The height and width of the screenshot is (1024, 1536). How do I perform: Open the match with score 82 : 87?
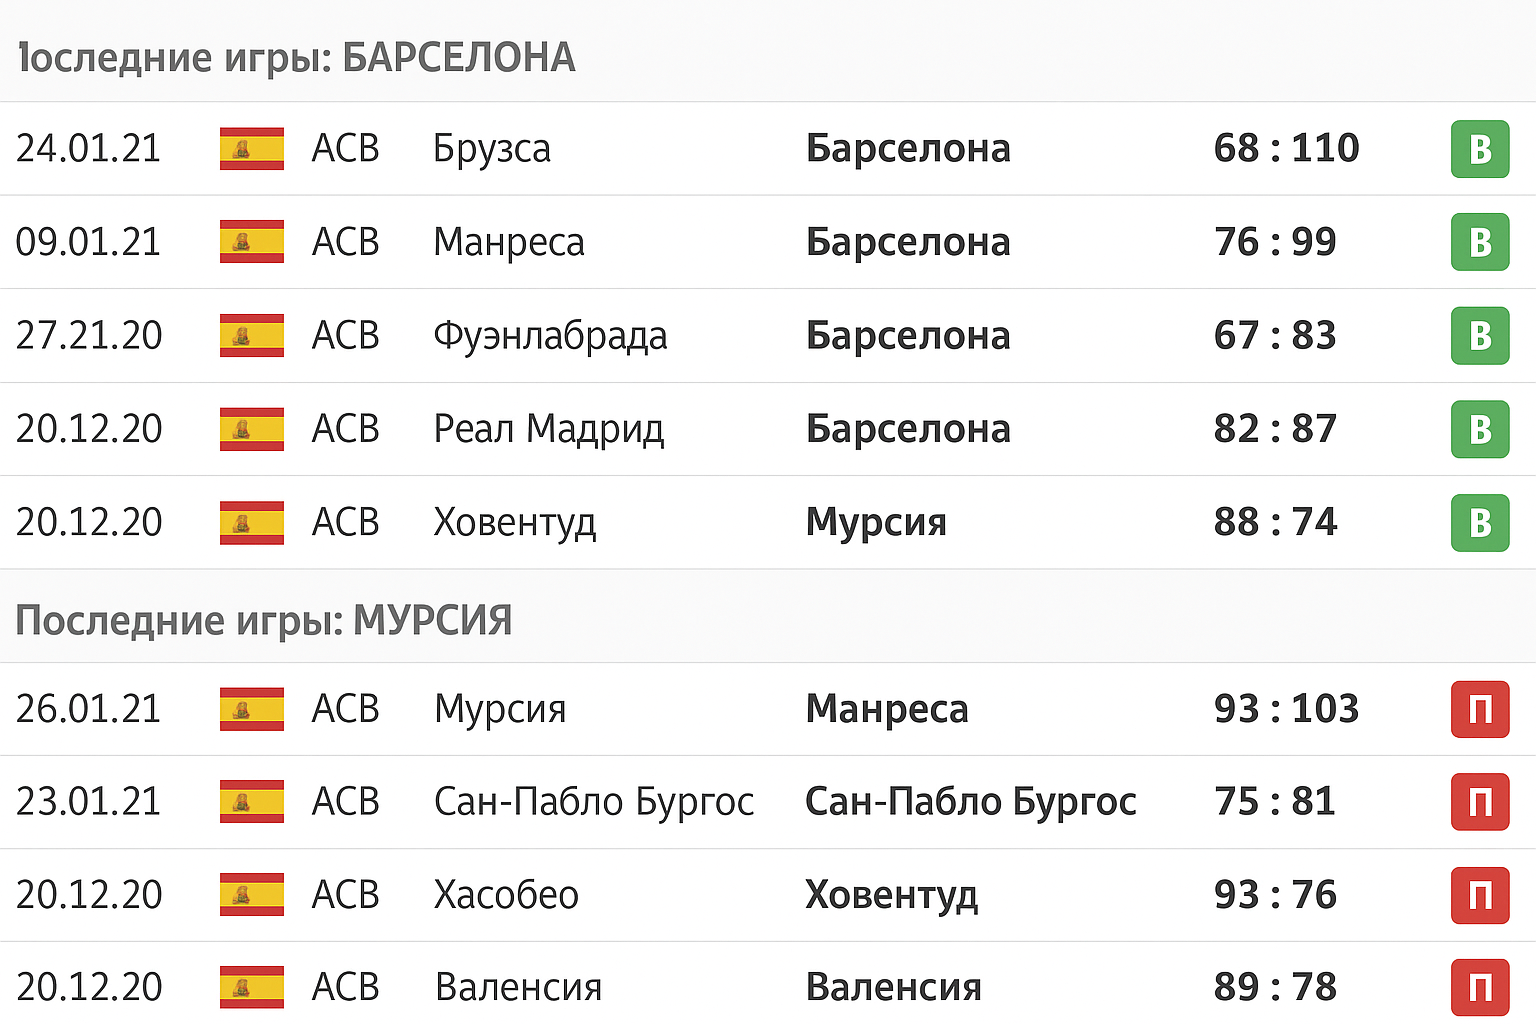point(1275,429)
